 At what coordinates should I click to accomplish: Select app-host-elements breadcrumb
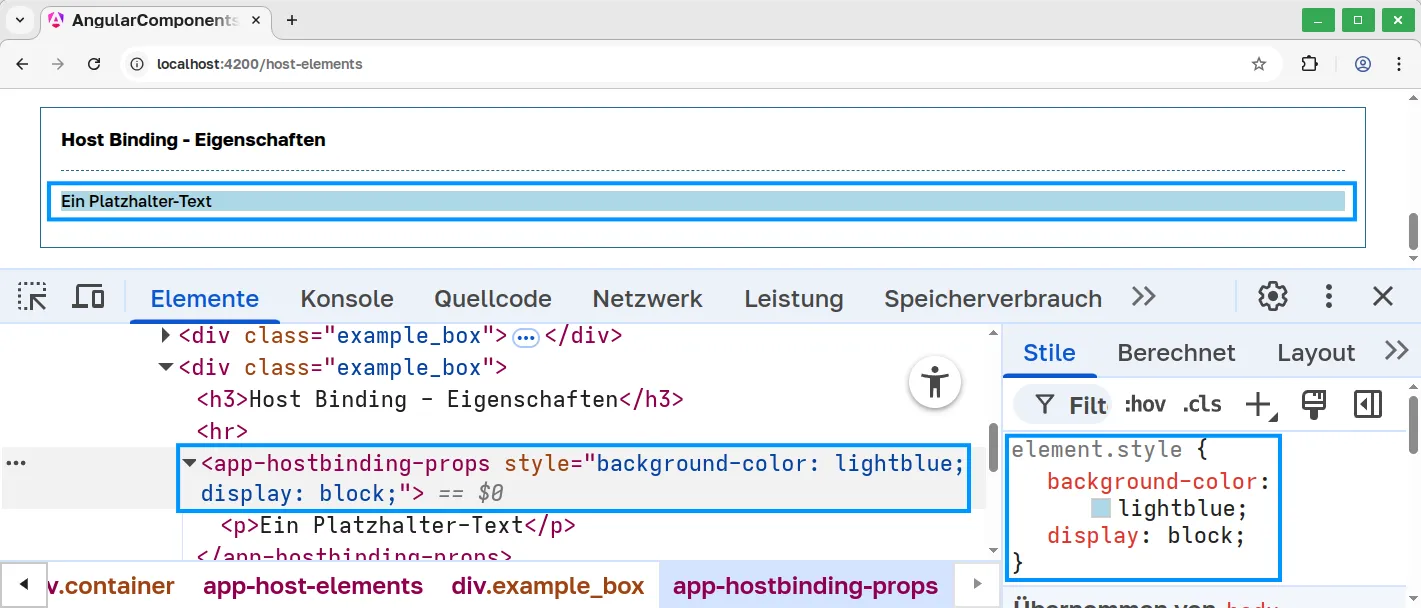(313, 586)
